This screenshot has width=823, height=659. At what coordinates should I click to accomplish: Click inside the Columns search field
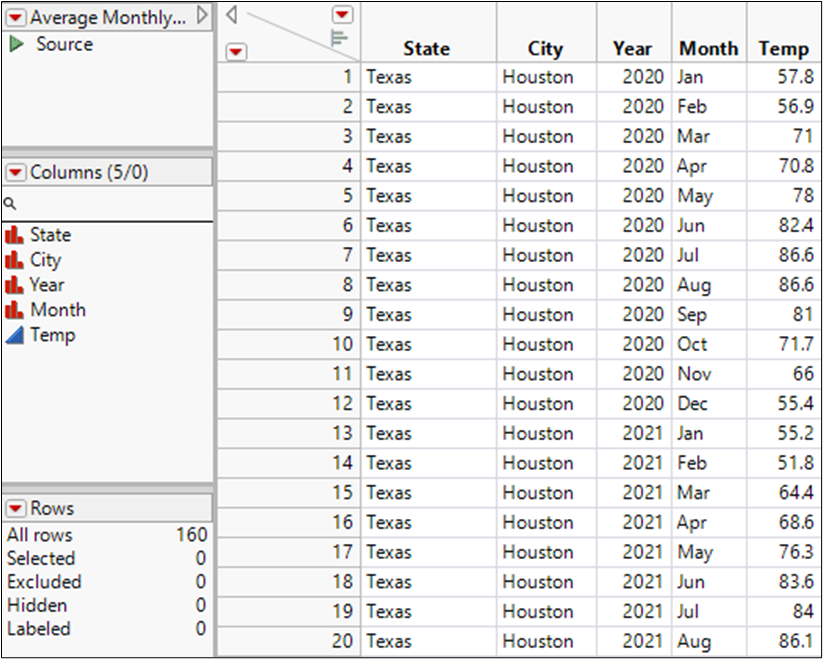tap(112, 203)
